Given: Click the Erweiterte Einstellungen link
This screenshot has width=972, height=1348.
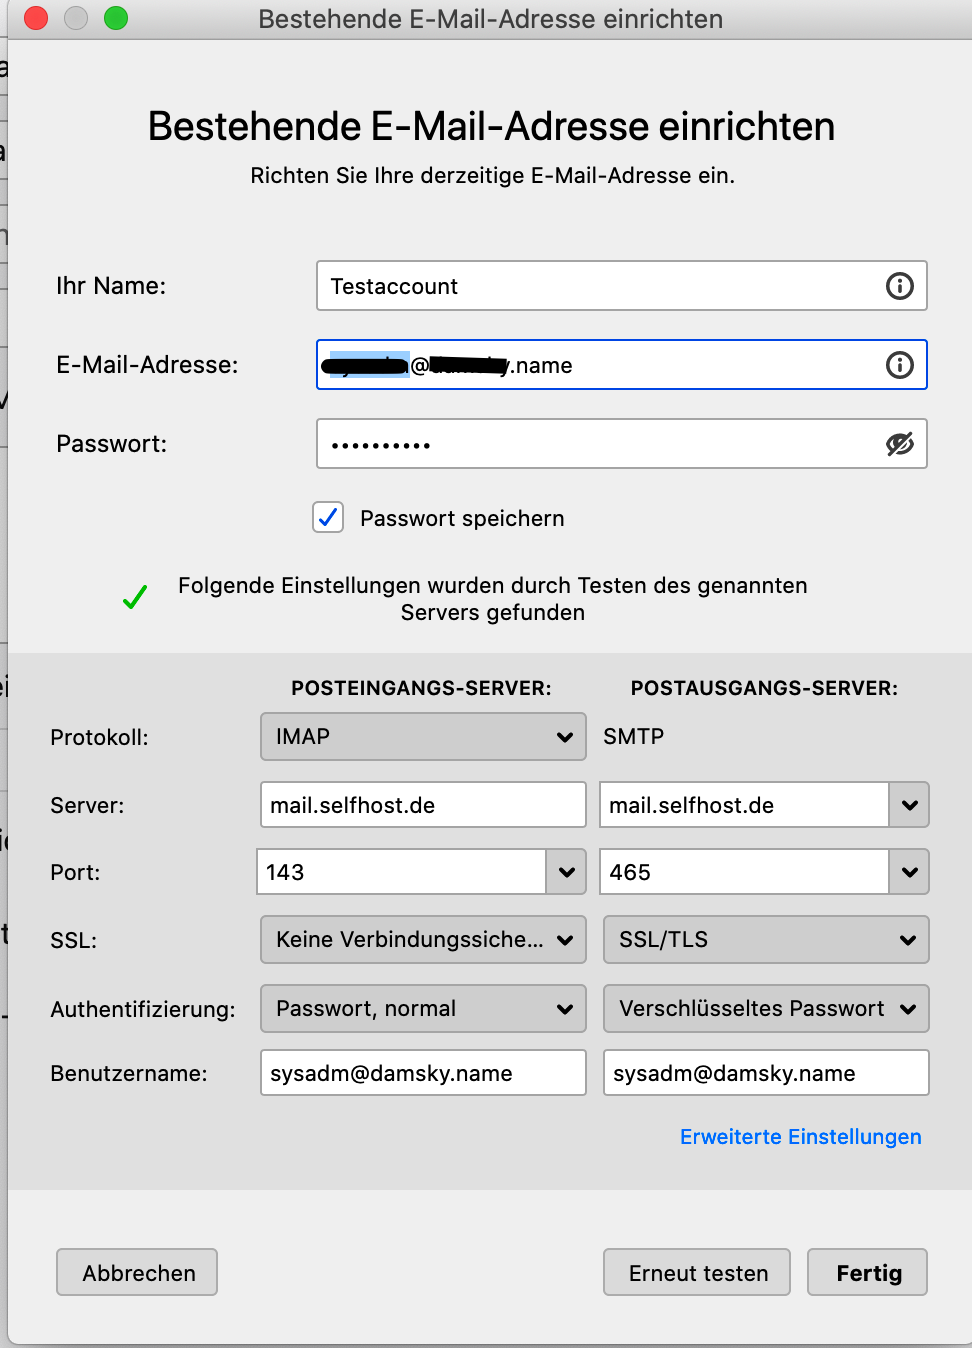Looking at the screenshot, I should [x=800, y=1137].
